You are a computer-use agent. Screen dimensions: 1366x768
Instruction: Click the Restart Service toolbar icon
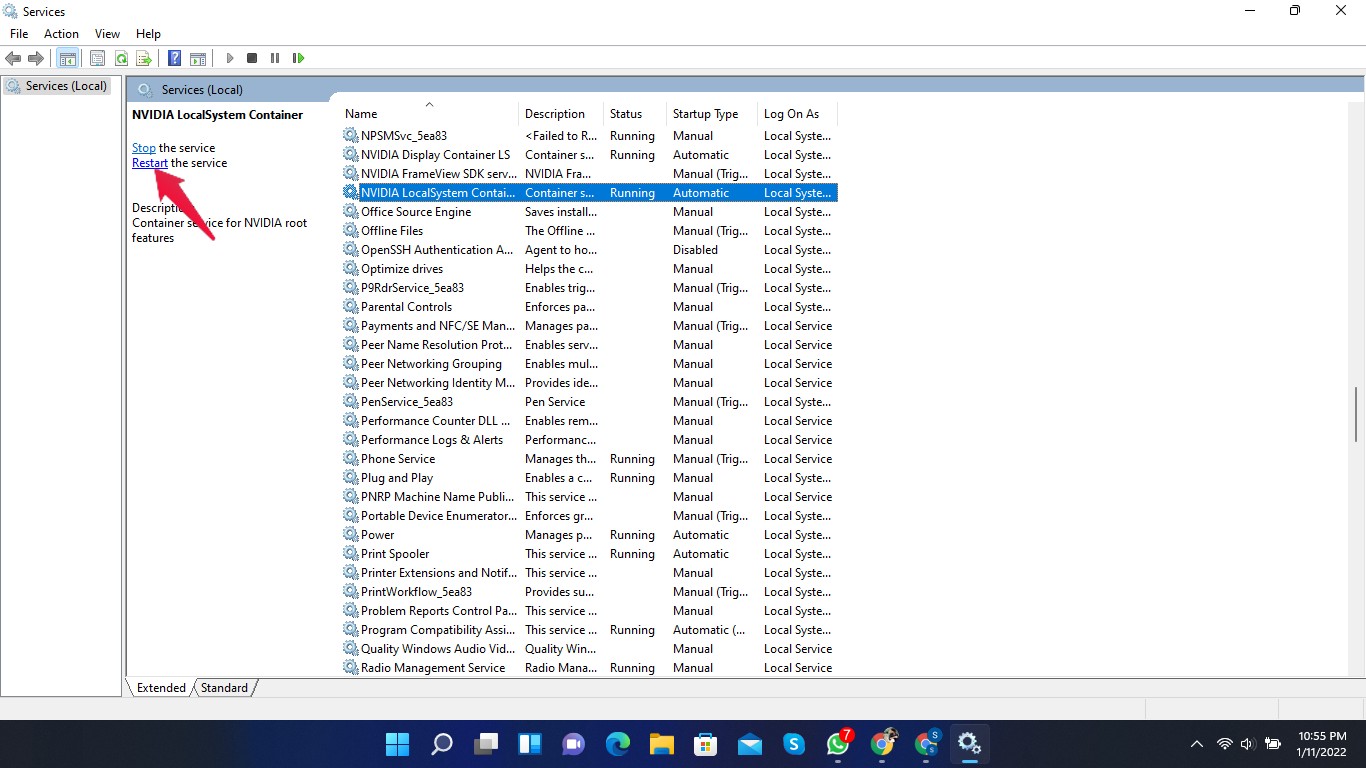(298, 59)
